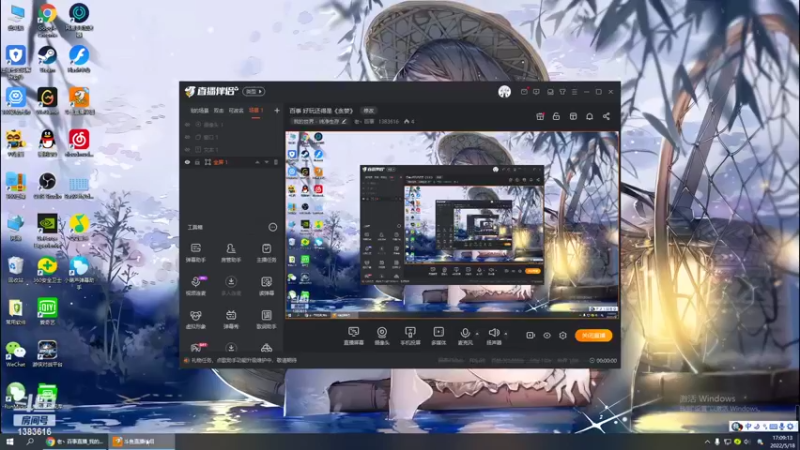Click the shirt skin icon in title bar
Viewport: 800px width, 450px height.
[x=562, y=92]
